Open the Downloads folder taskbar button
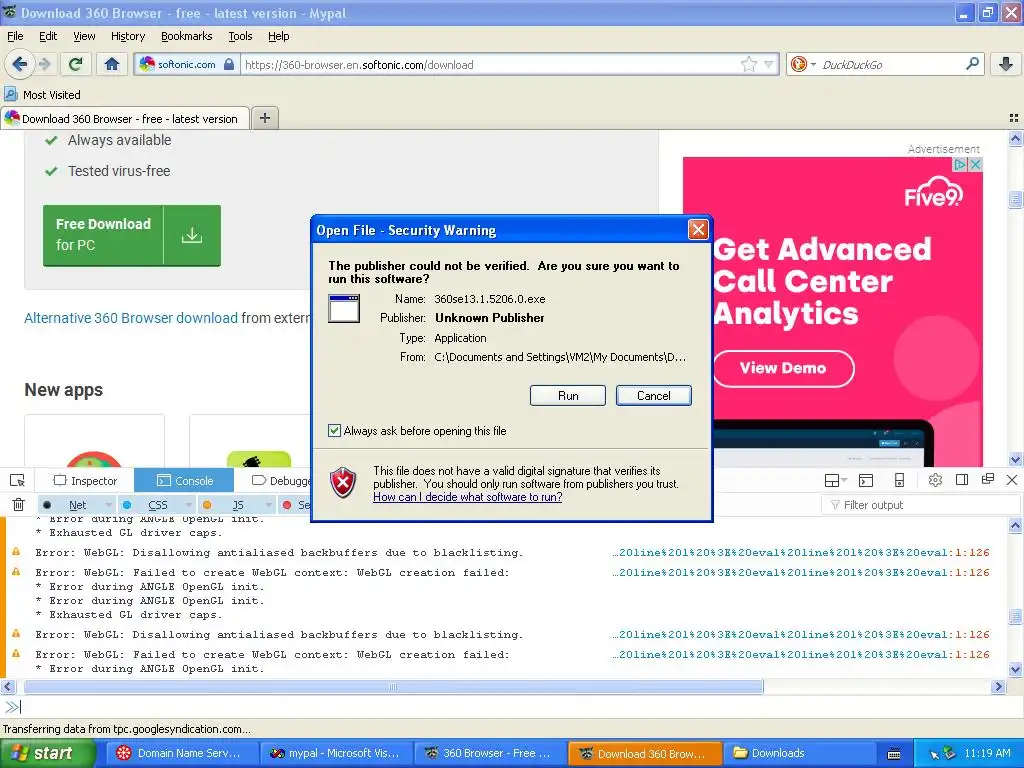1024x768 pixels. [x=800, y=754]
